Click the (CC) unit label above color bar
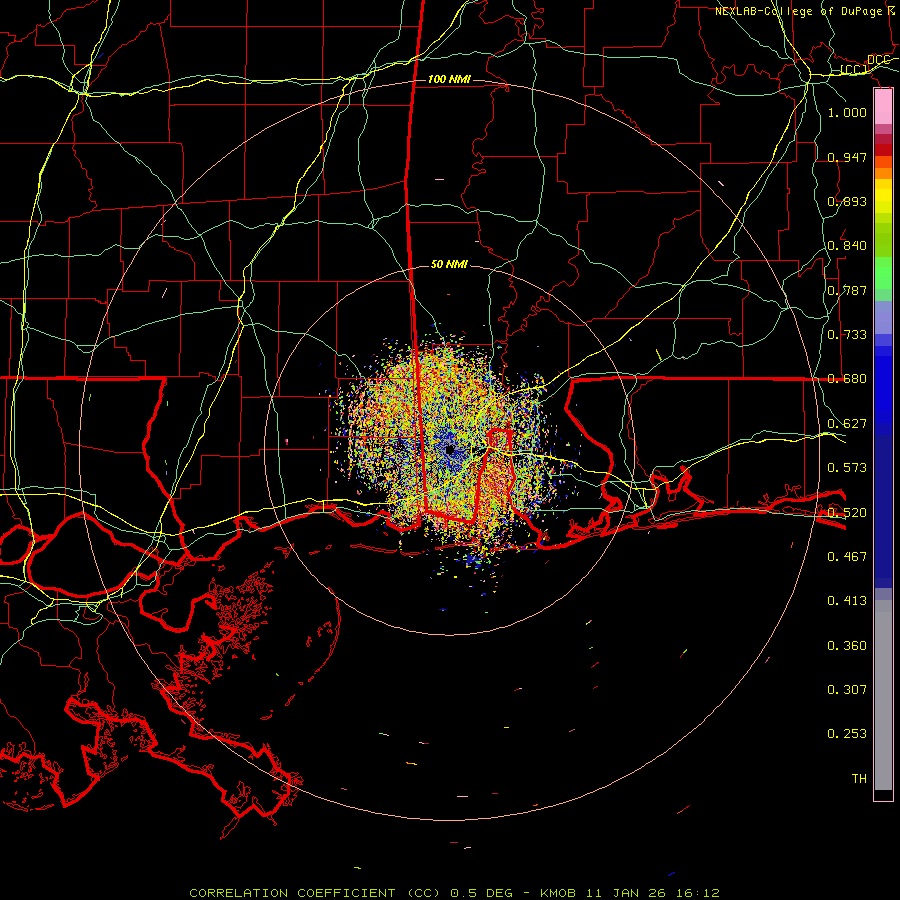The image size is (900, 900). [x=854, y=70]
